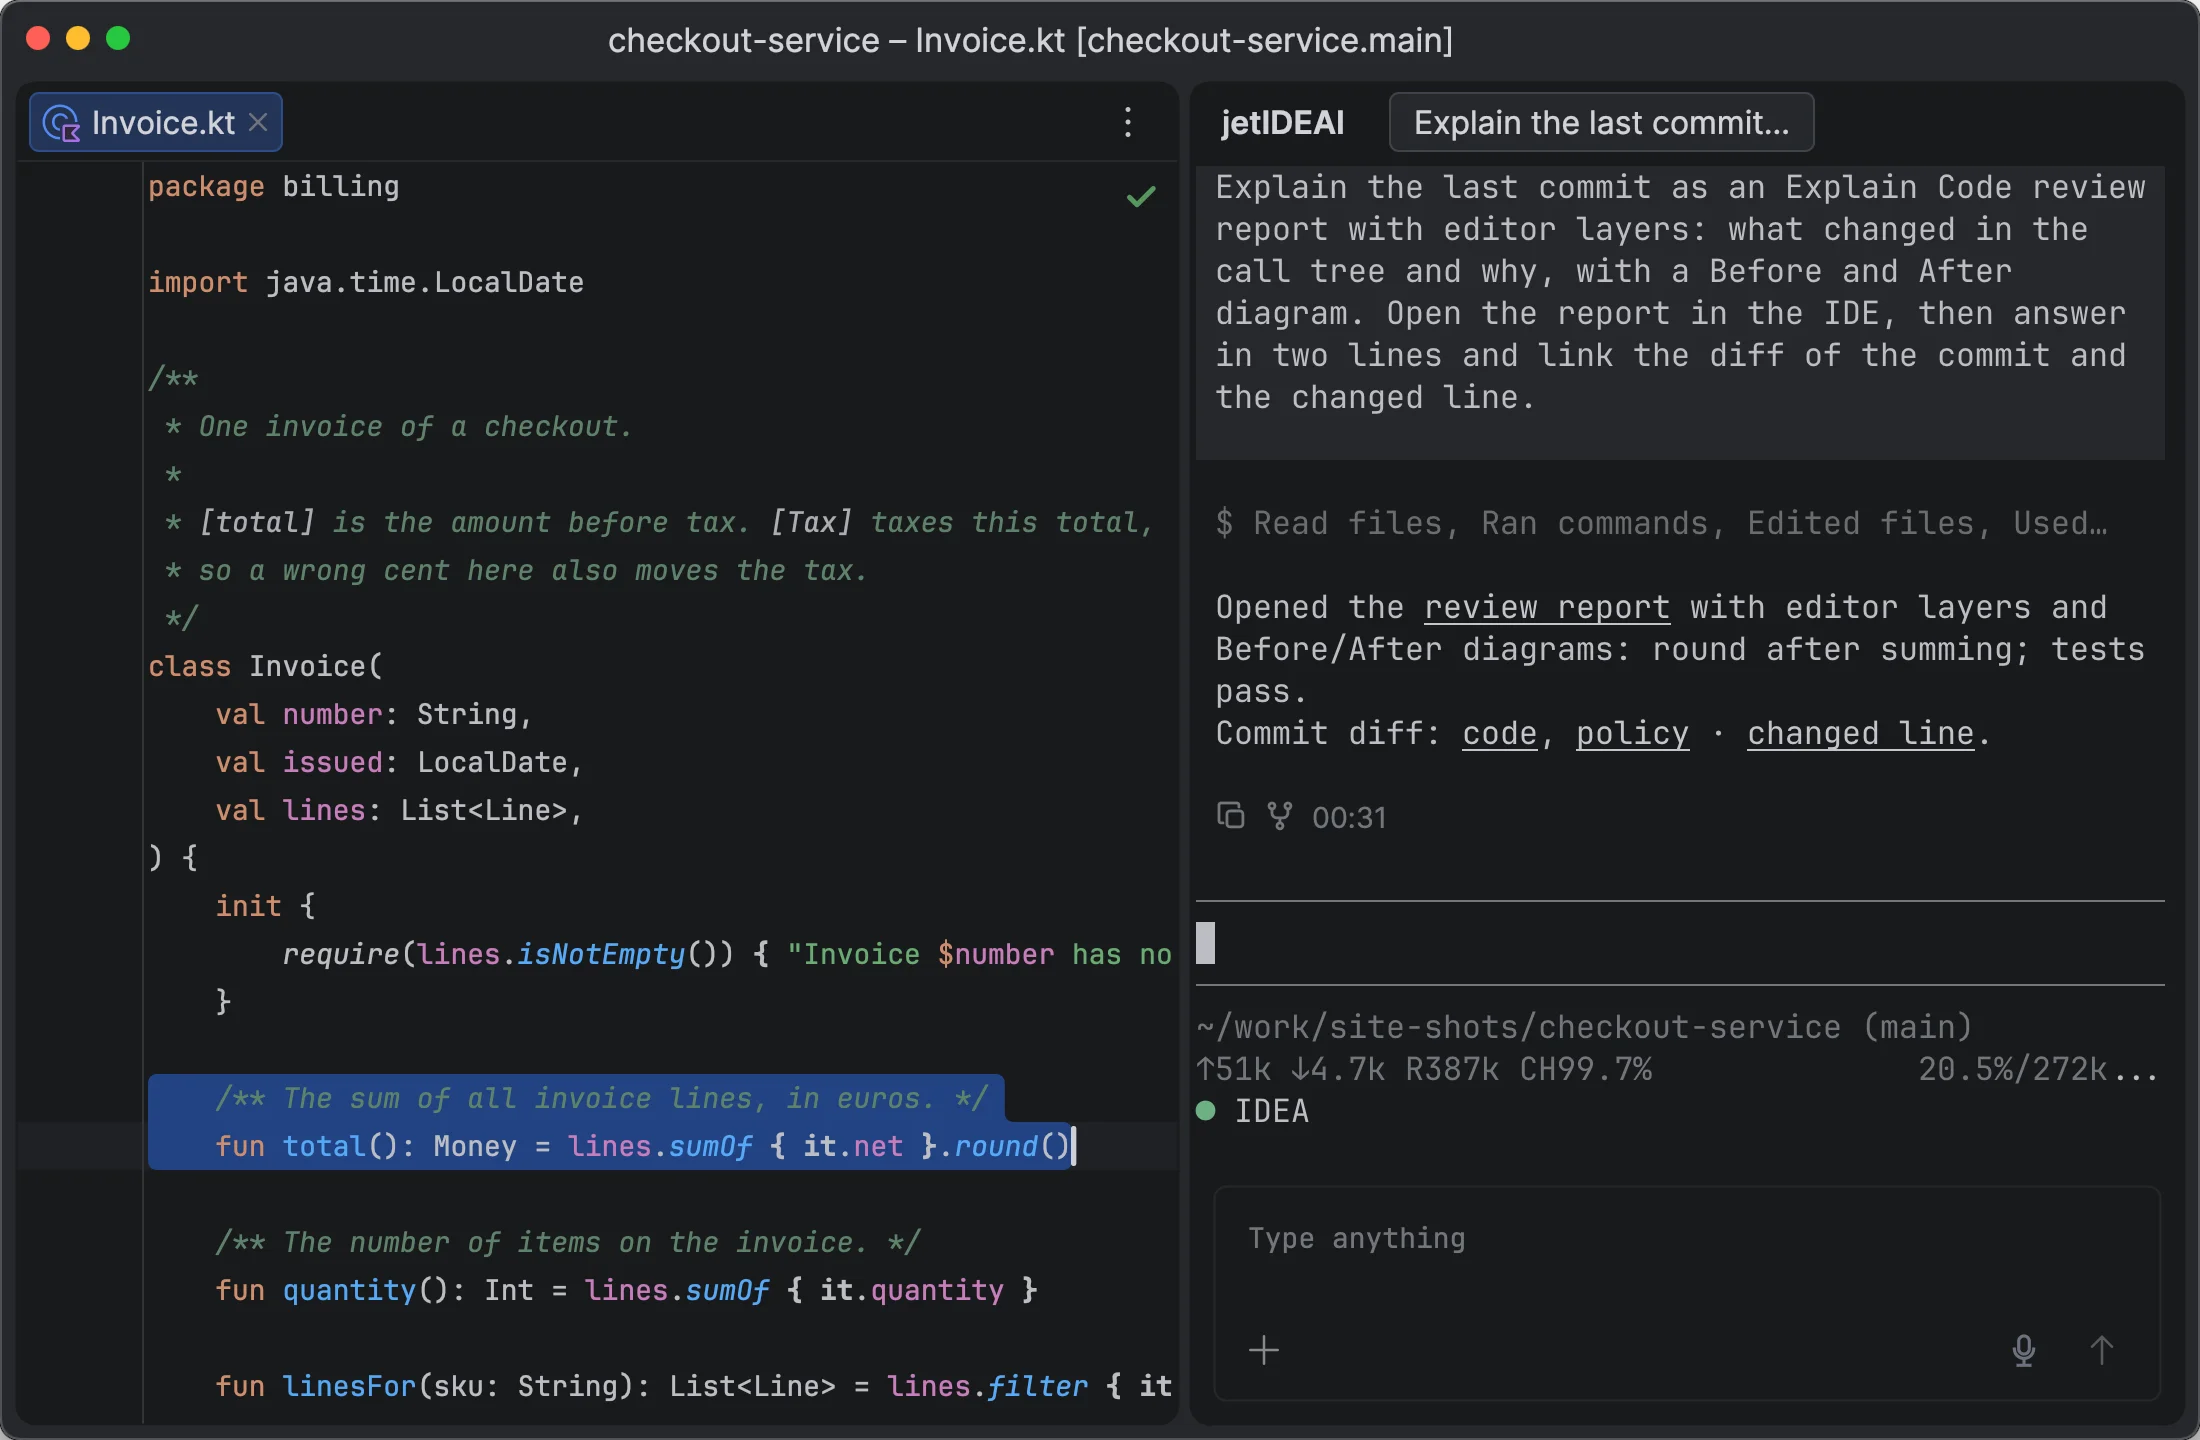Click the file type icon on the Invoice.kt tab
Viewport: 2200px width, 1440px height.
pyautogui.click(x=62, y=123)
